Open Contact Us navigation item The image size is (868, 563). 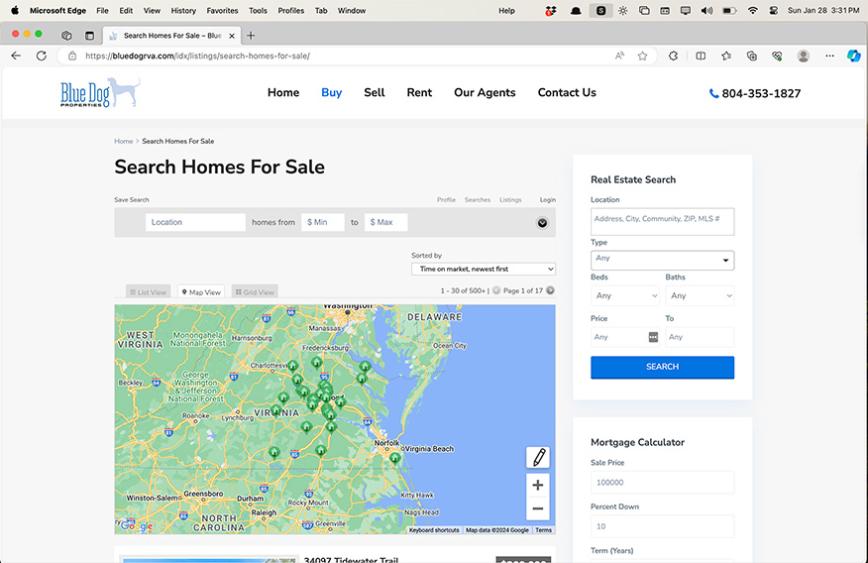(567, 92)
